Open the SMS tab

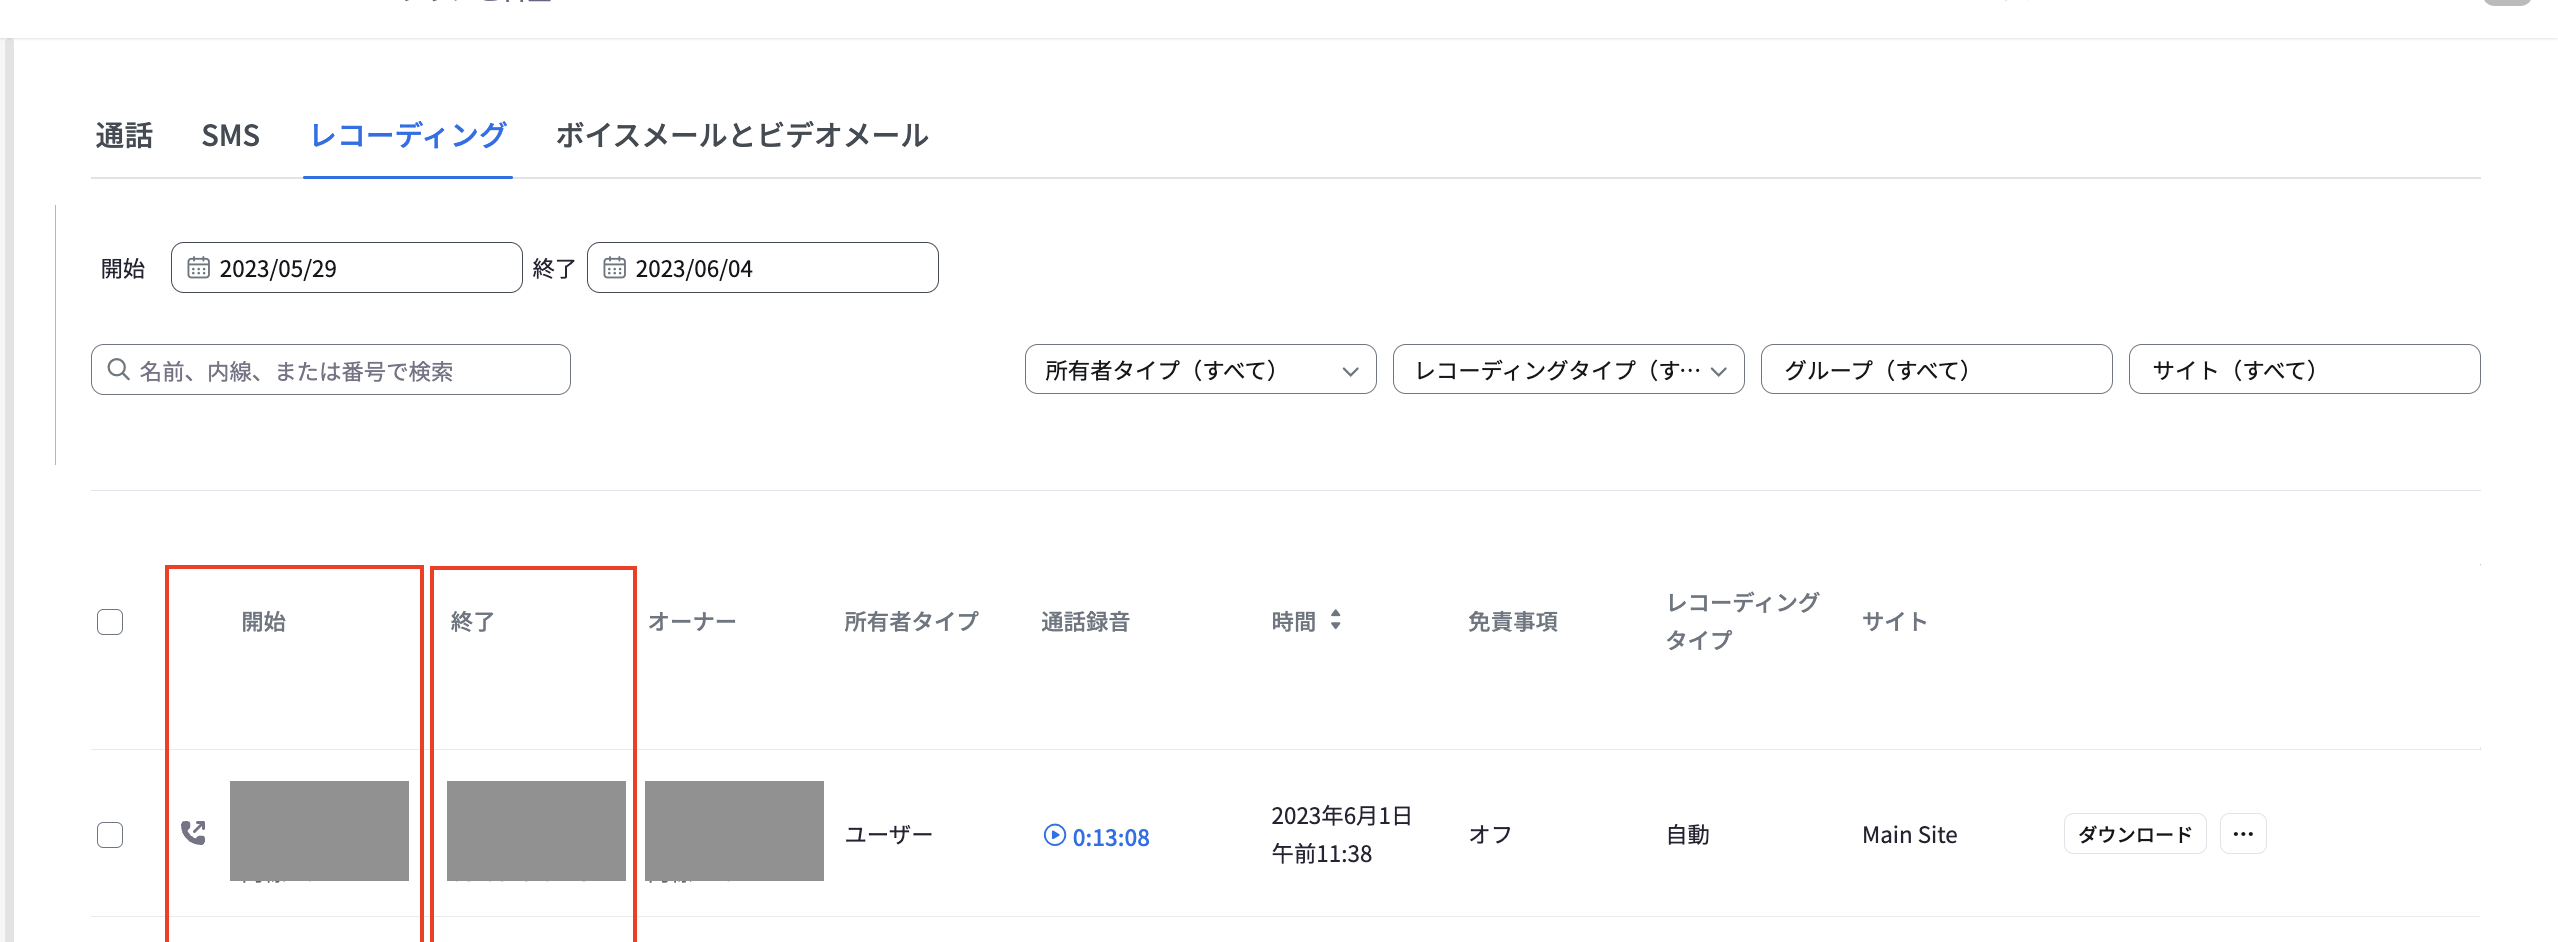click(x=230, y=135)
